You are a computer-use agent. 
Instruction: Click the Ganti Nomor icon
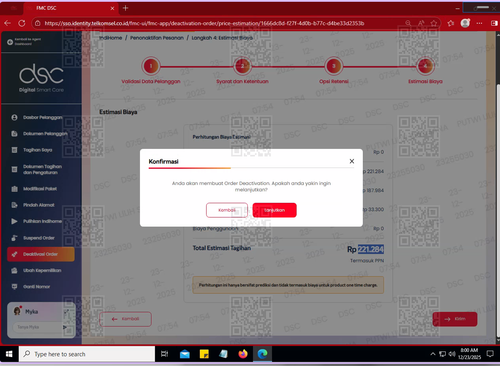14,287
